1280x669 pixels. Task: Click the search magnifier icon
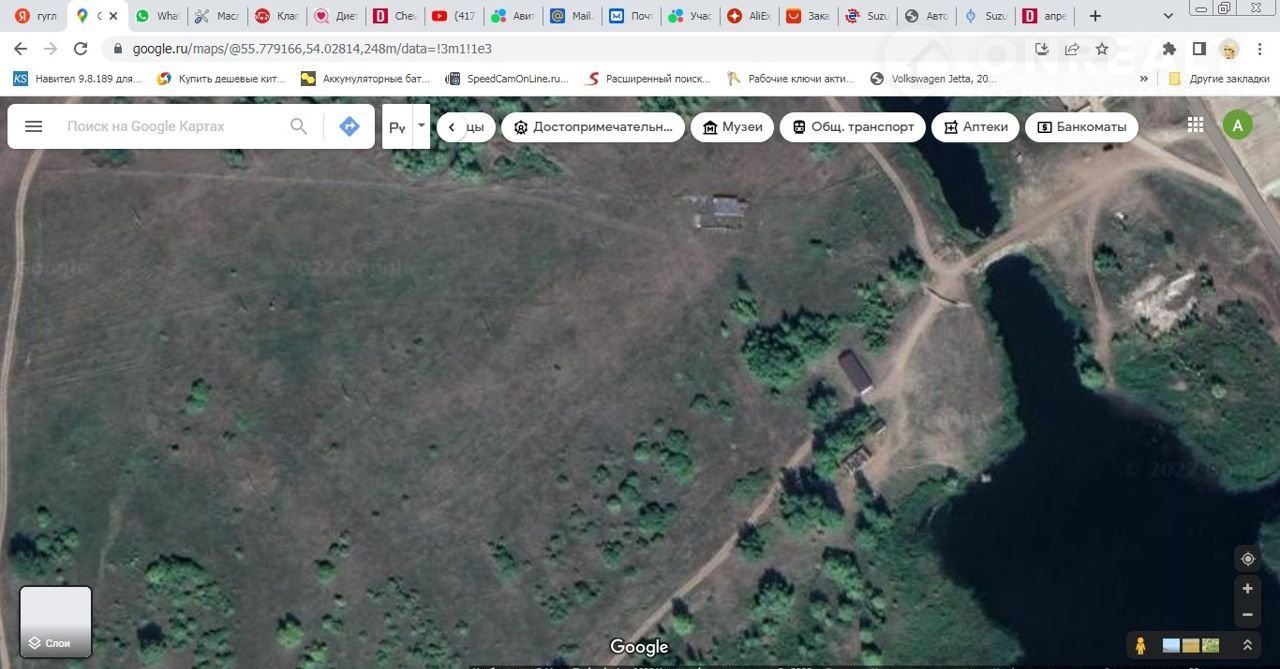(x=298, y=126)
